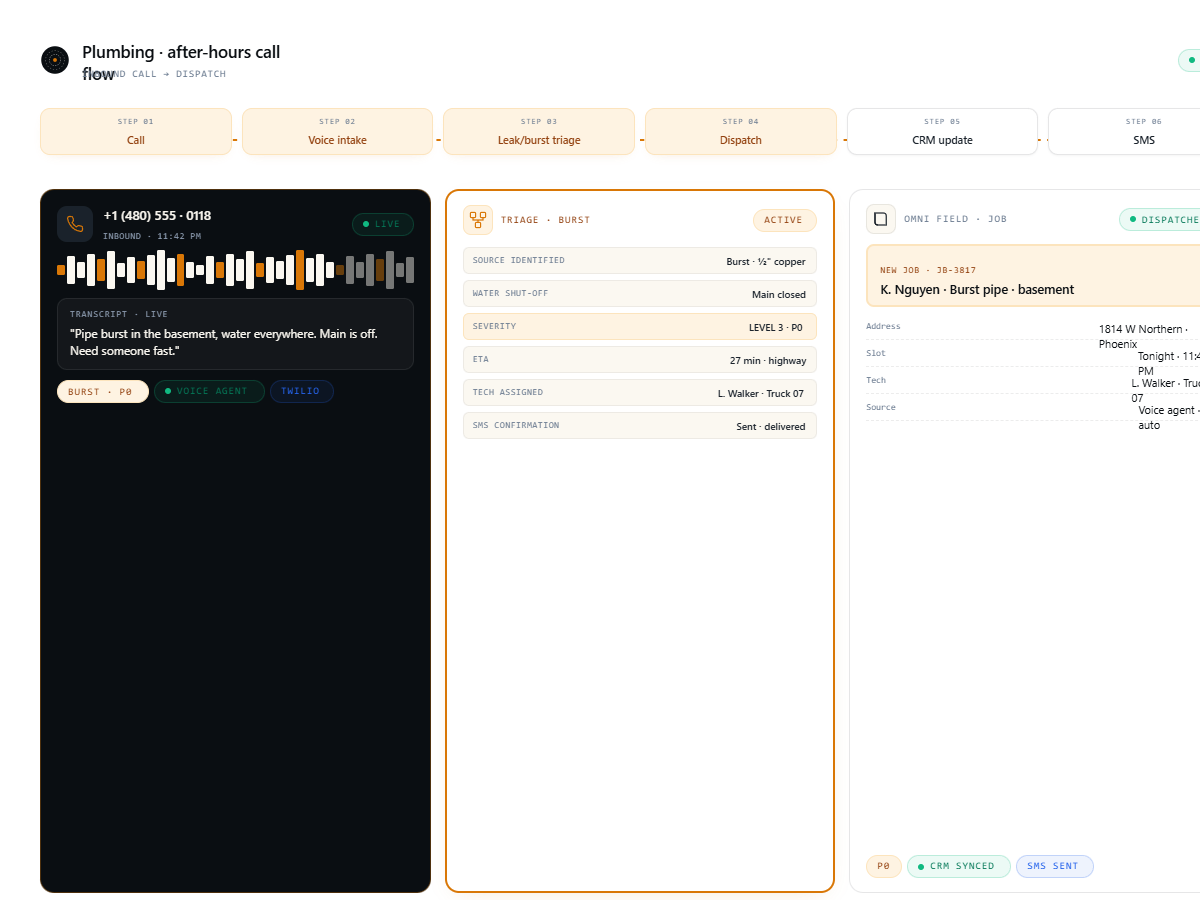This screenshot has width=1200, height=900.
Task: Click the INBOUND · 11:42 PM text
Action: pos(152,236)
